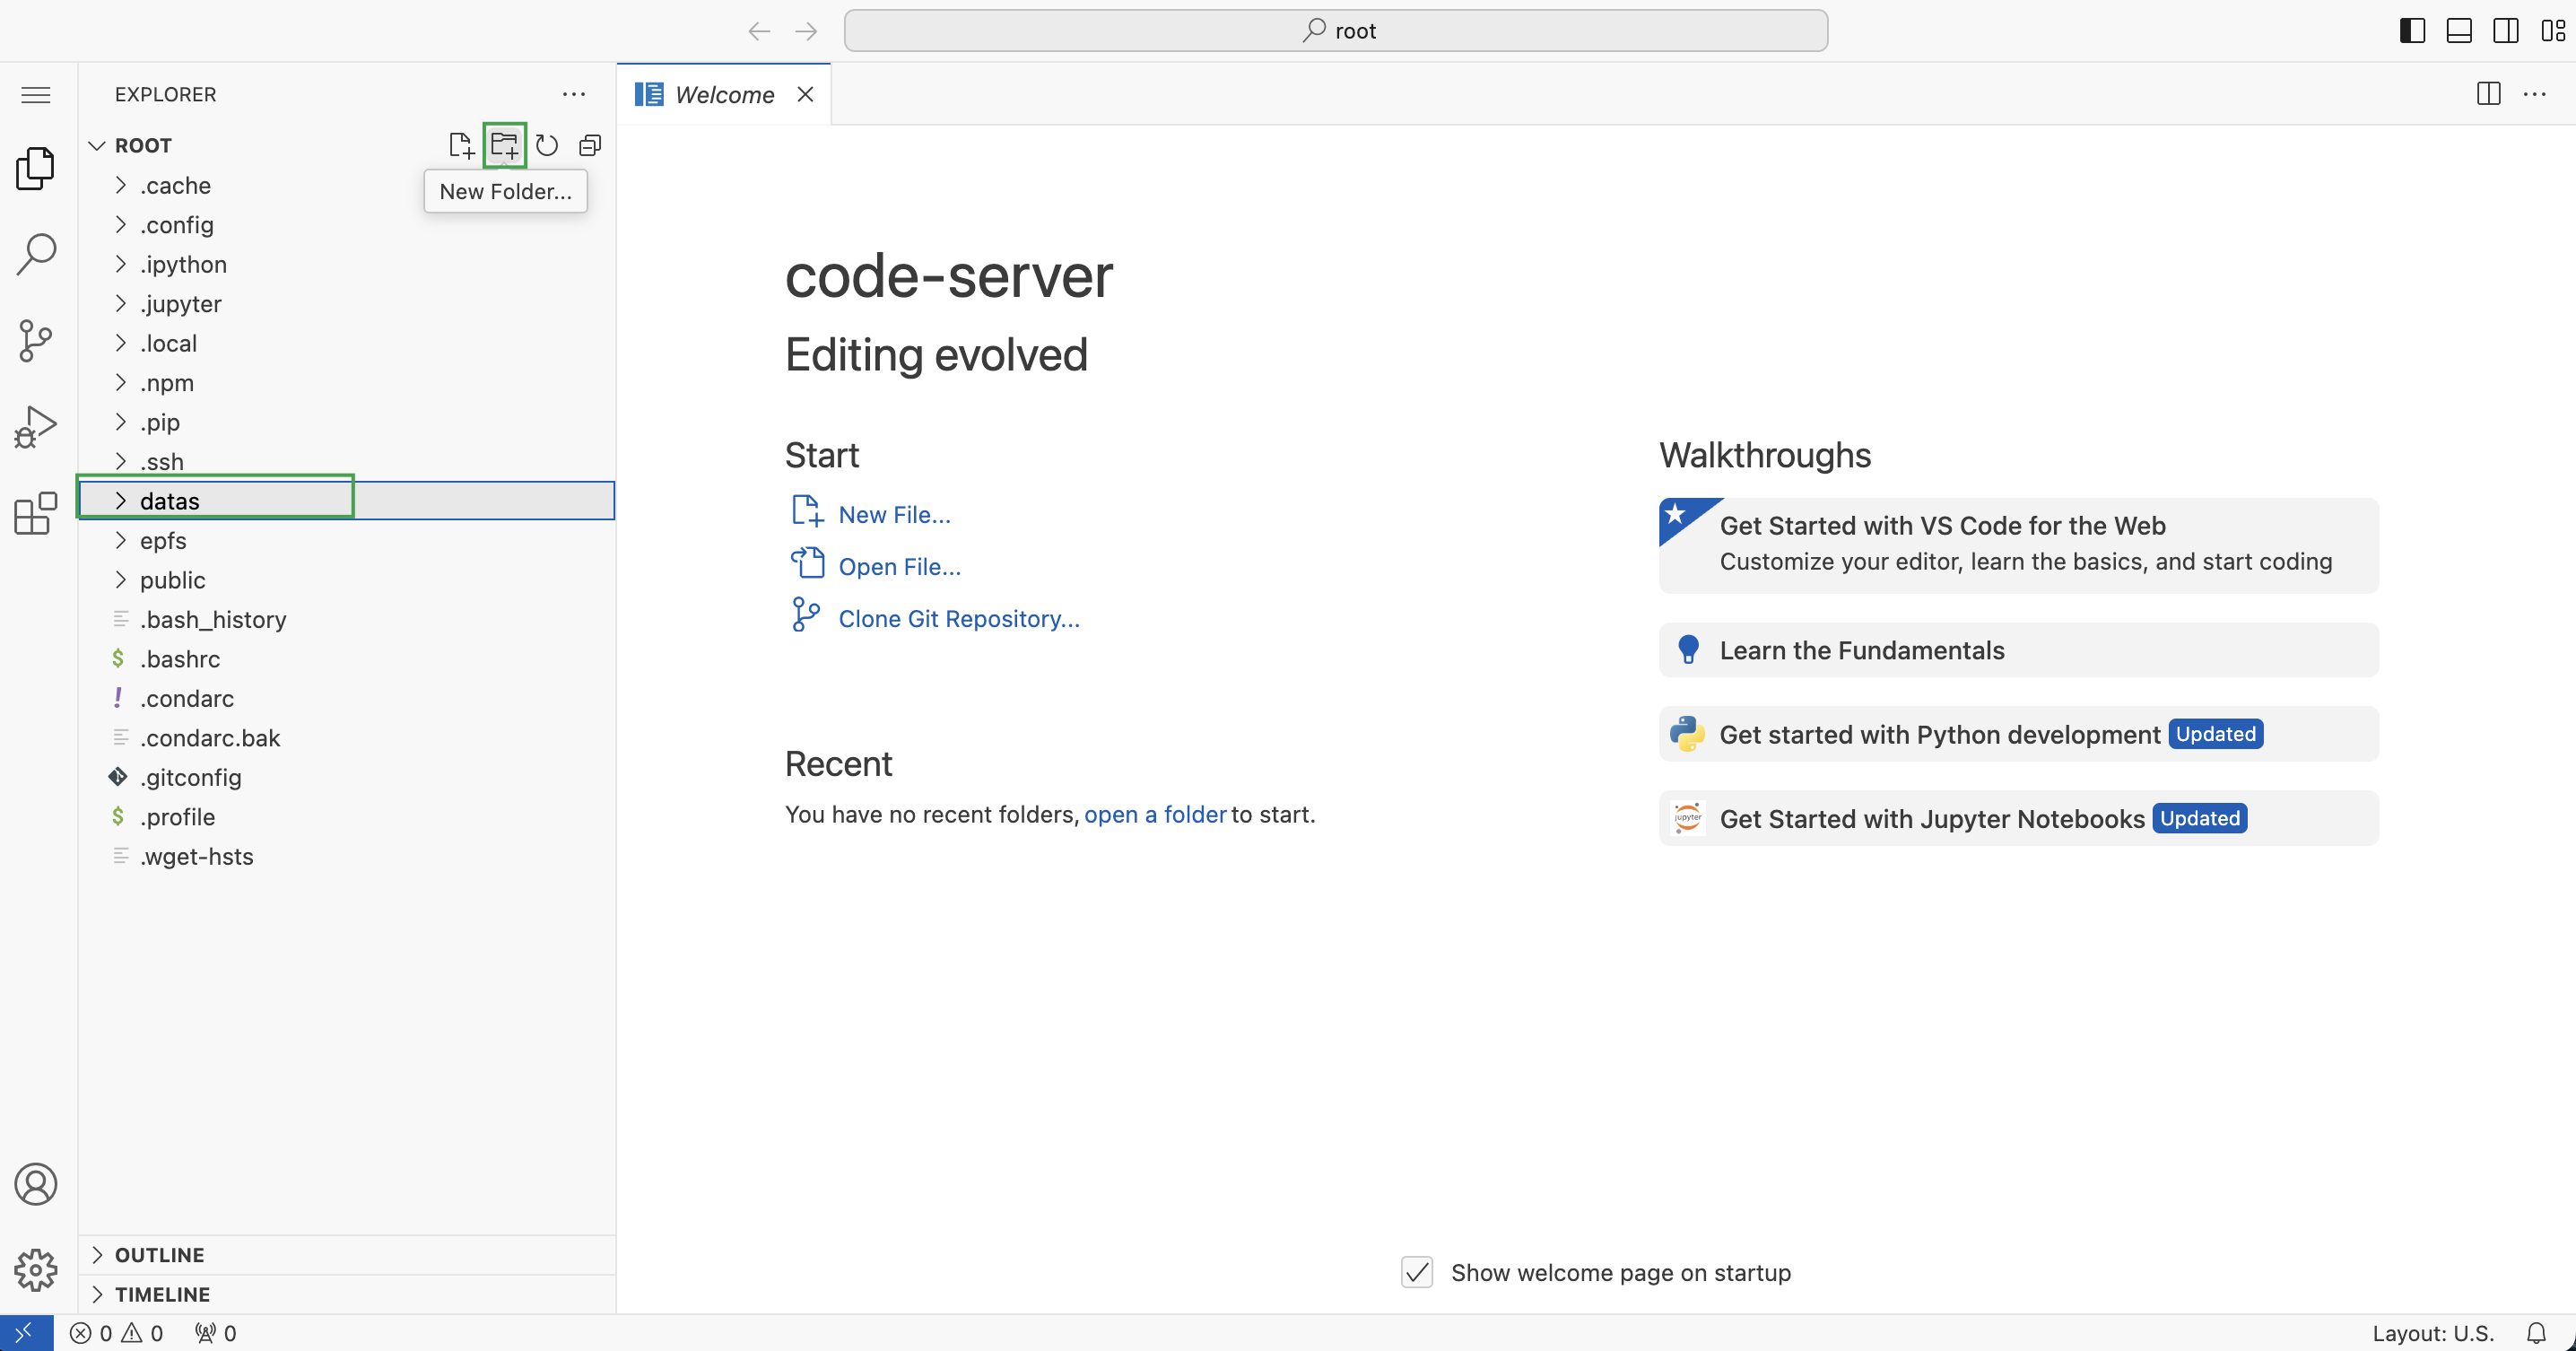
Task: Open the notifications bell
Action: point(2536,1333)
